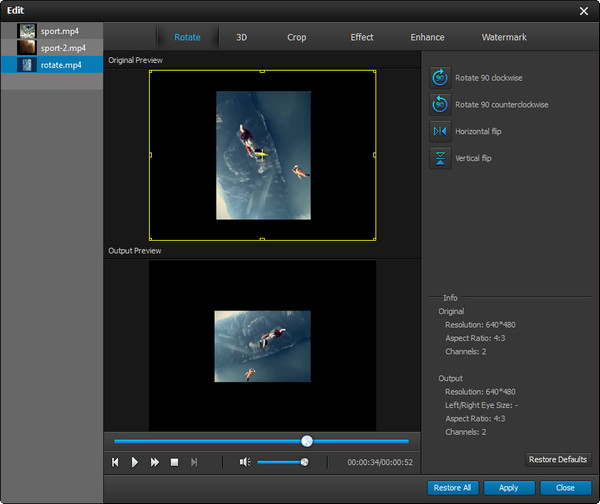Click the Apply button
The height and width of the screenshot is (504, 600).
coord(509,488)
